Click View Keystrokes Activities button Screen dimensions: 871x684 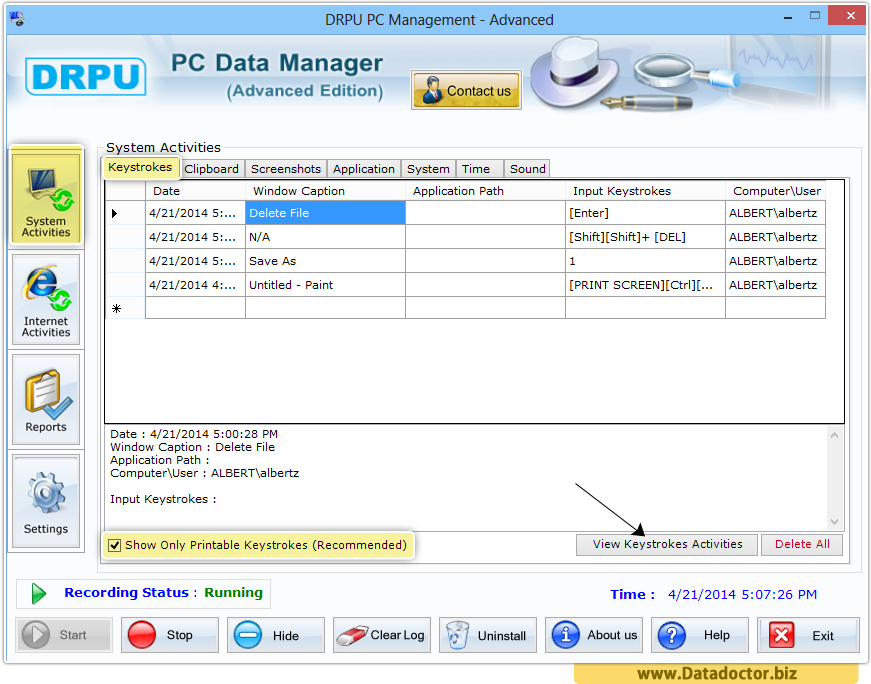coord(667,545)
